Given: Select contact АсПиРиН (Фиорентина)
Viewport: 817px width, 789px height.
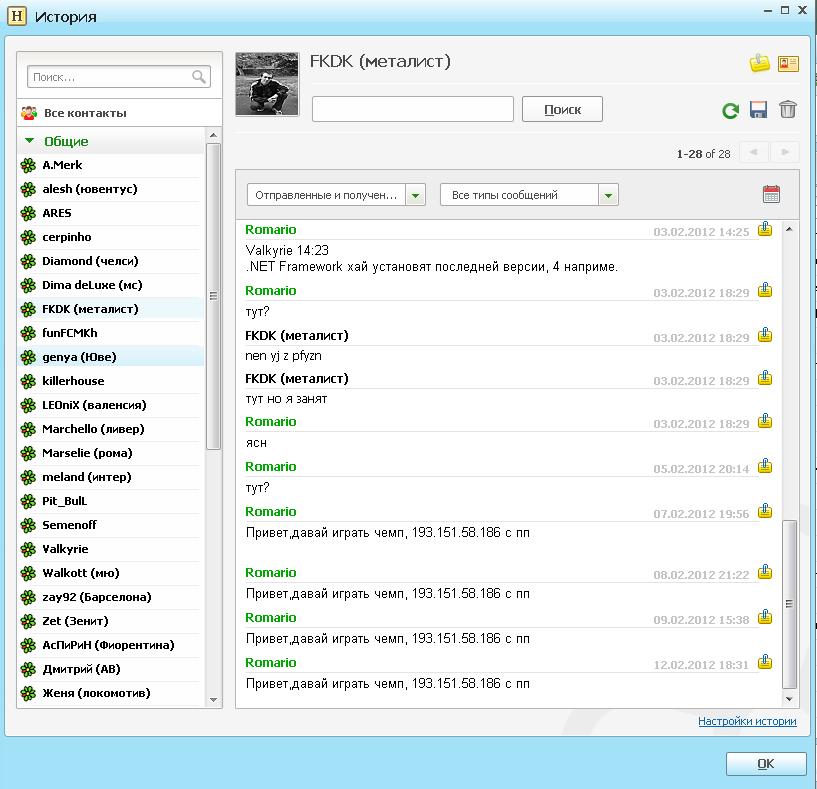Looking at the screenshot, I should 110,645.
